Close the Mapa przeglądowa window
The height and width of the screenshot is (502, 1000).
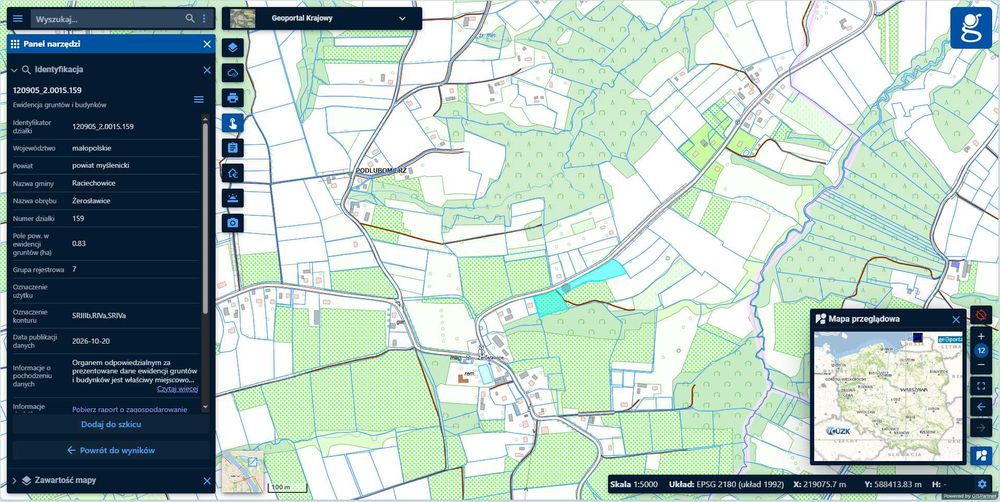click(956, 319)
